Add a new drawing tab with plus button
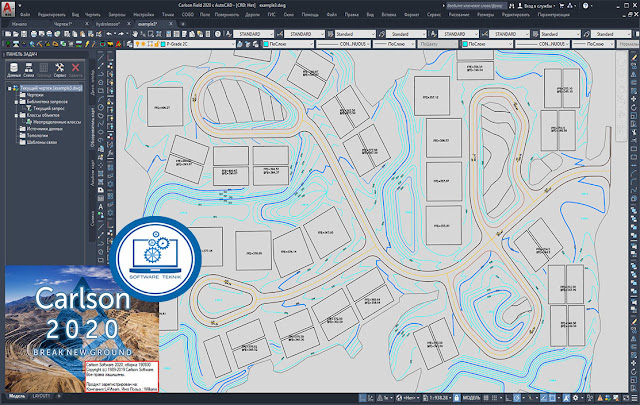This screenshot has height=405, width=640. (182, 24)
